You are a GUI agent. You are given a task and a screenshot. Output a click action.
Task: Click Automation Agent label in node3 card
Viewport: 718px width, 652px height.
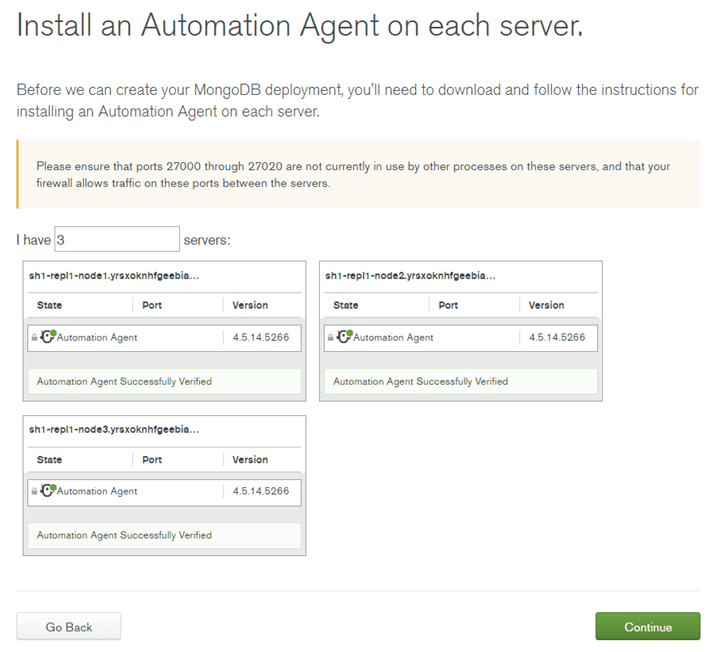click(97, 491)
